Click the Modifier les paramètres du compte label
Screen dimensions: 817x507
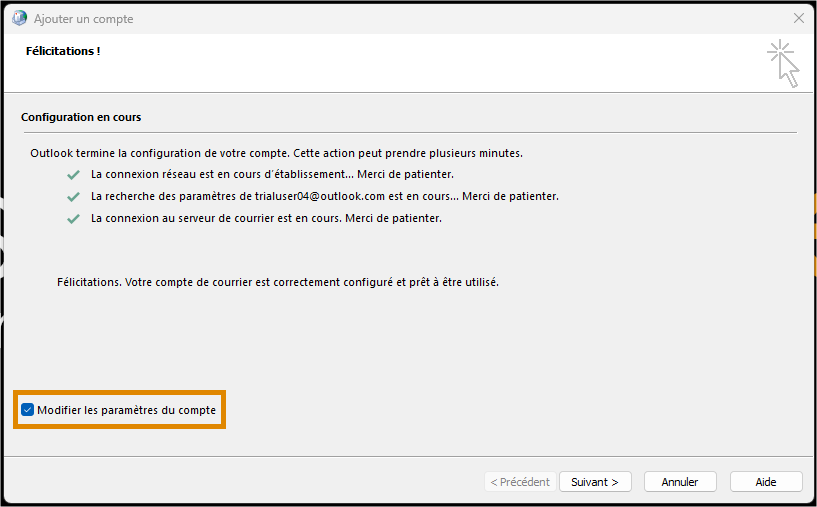click(126, 410)
